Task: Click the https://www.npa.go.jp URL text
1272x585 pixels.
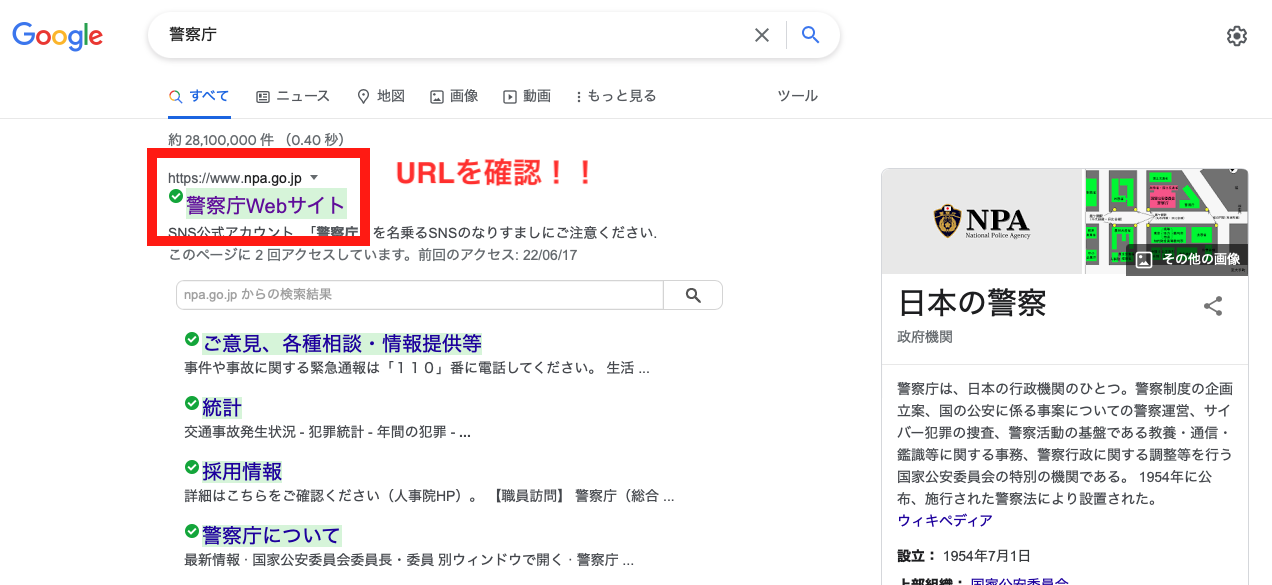Action: click(235, 178)
